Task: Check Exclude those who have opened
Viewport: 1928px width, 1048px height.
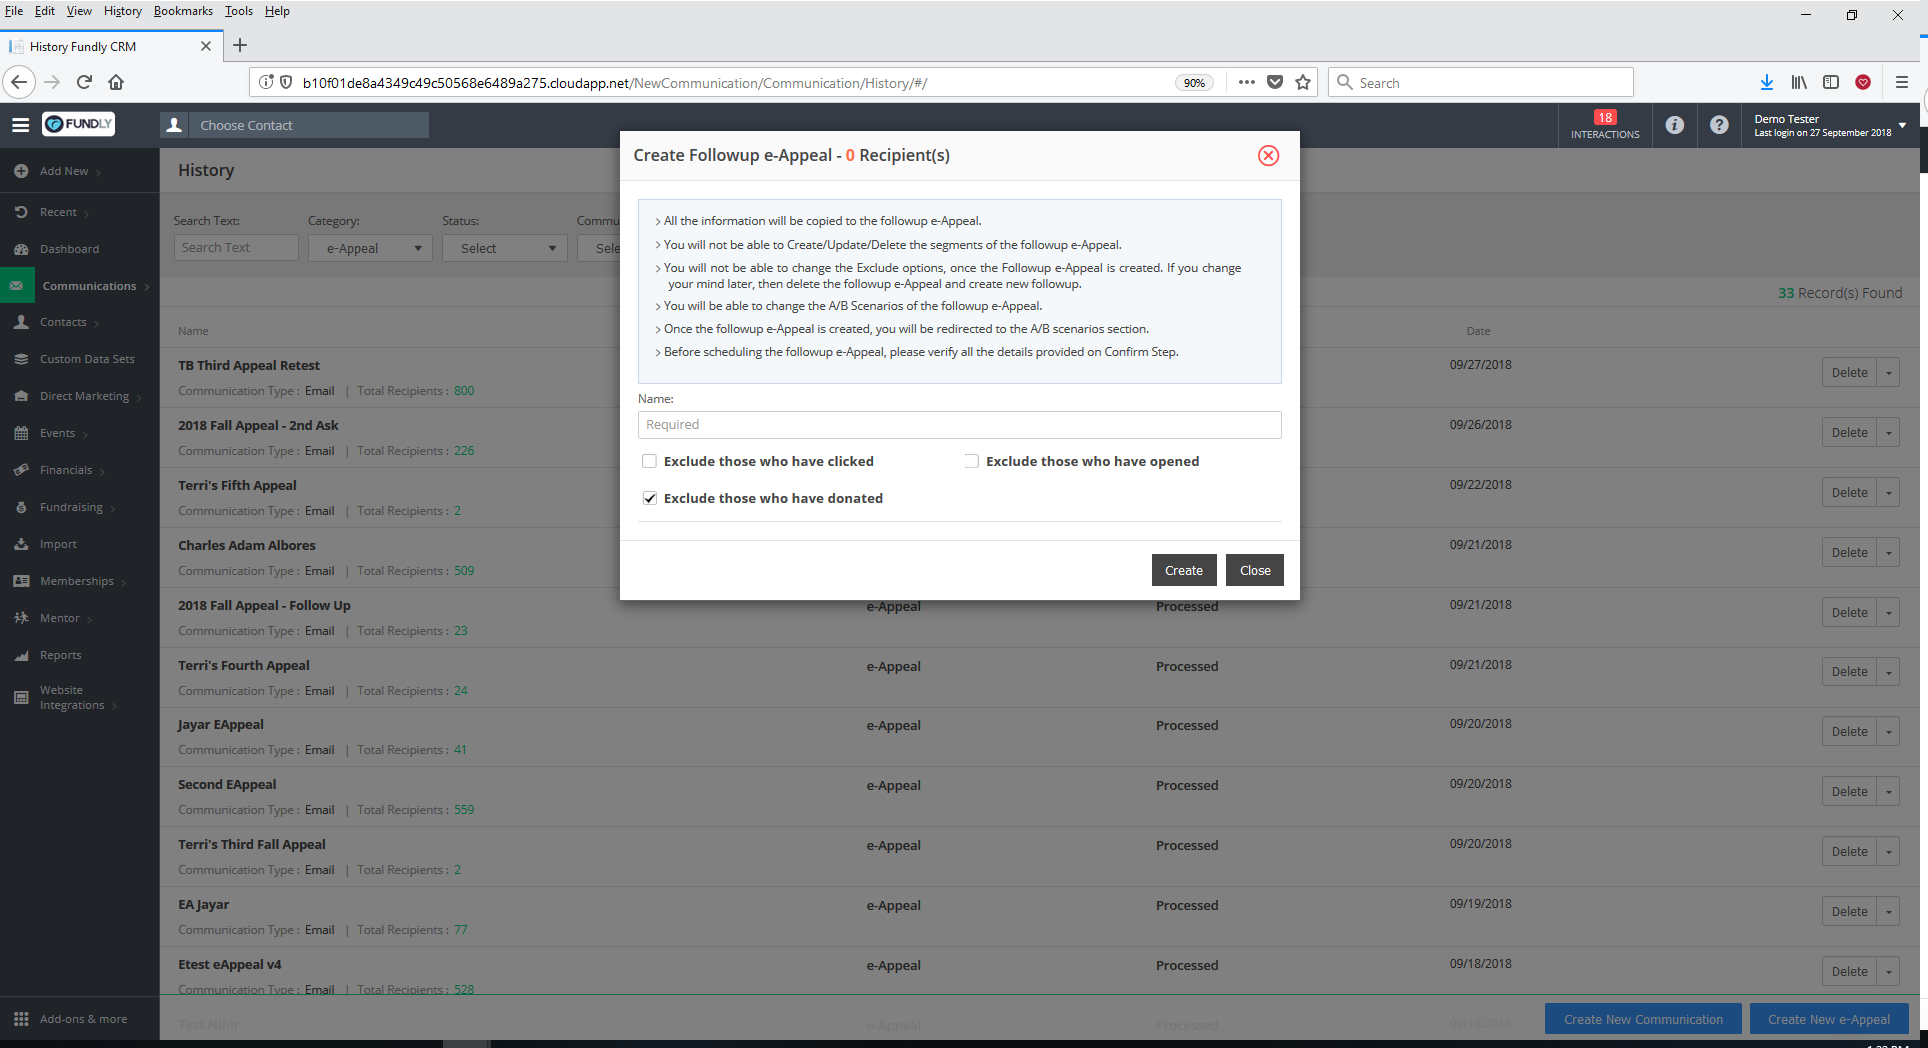Action: (971, 461)
